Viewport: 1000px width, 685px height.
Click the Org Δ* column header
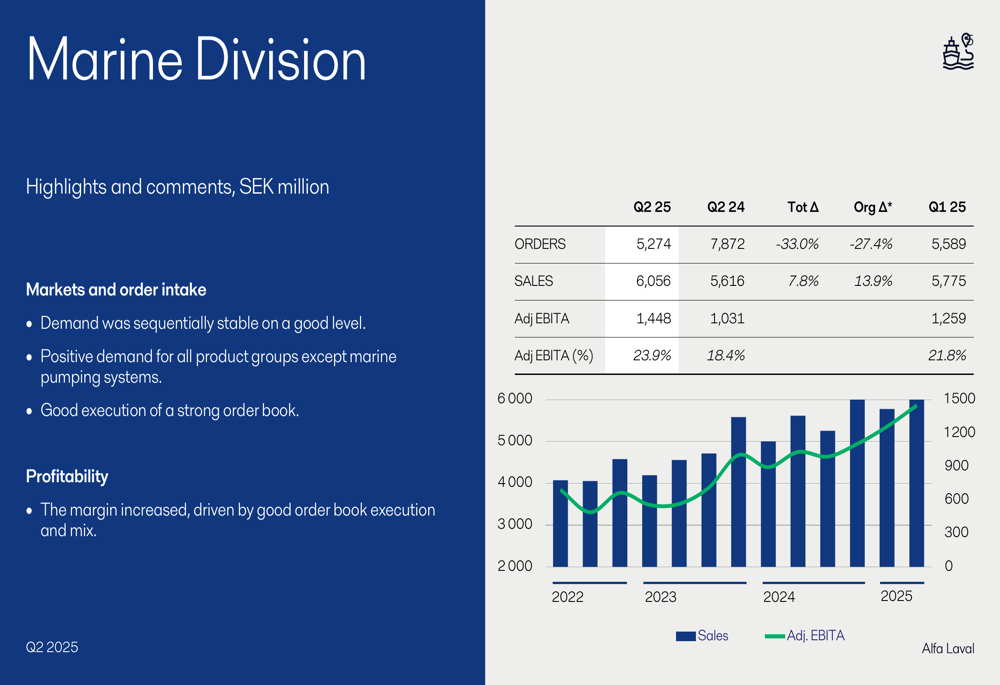point(872,207)
